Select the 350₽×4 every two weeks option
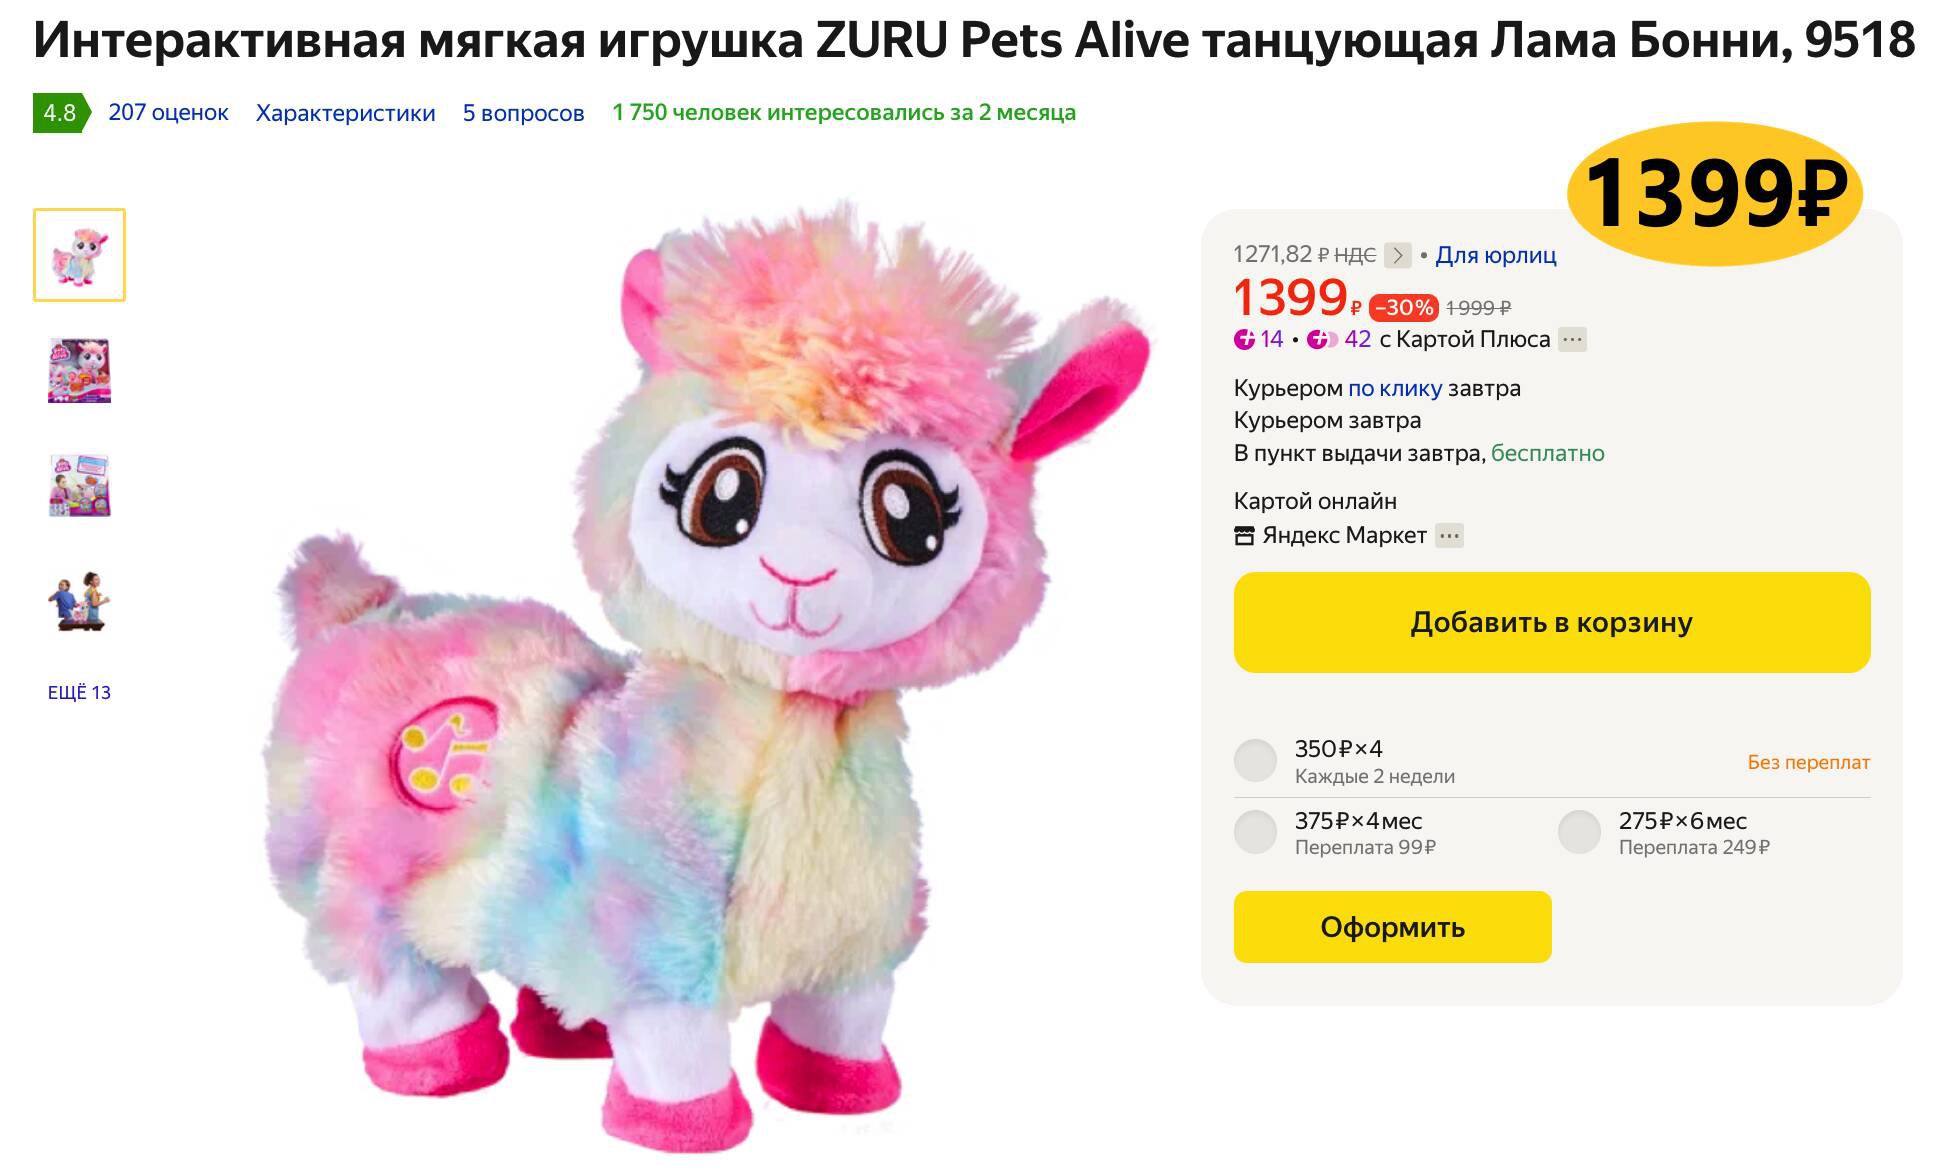The image size is (1940, 1173). click(1255, 761)
